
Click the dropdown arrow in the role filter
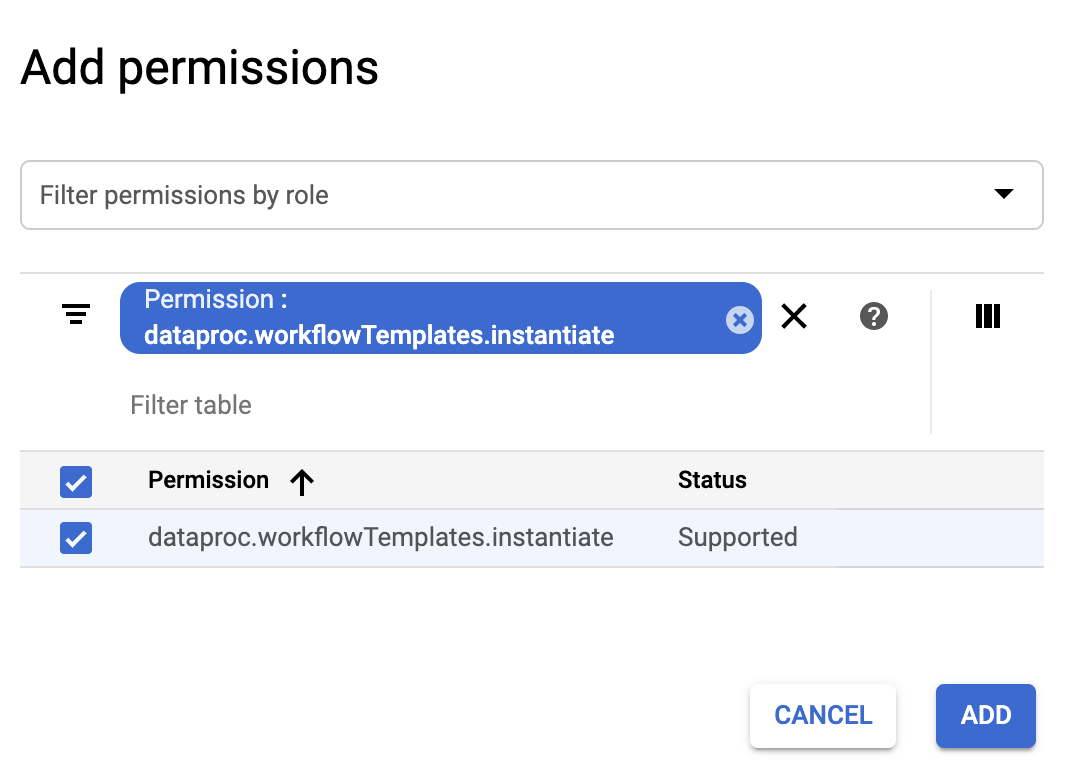click(x=1004, y=194)
